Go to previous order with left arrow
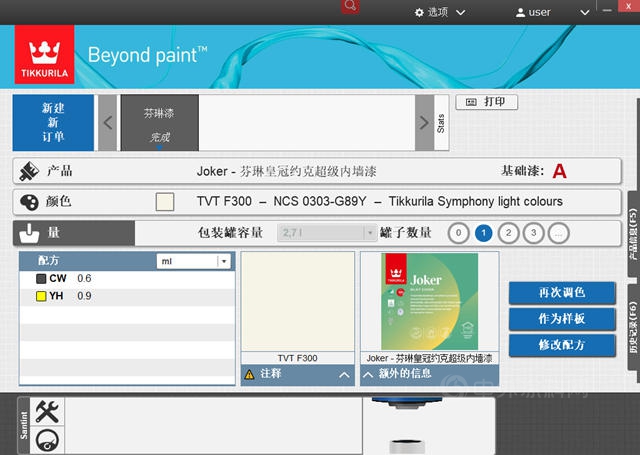The height and width of the screenshot is (455, 640). coord(108,122)
